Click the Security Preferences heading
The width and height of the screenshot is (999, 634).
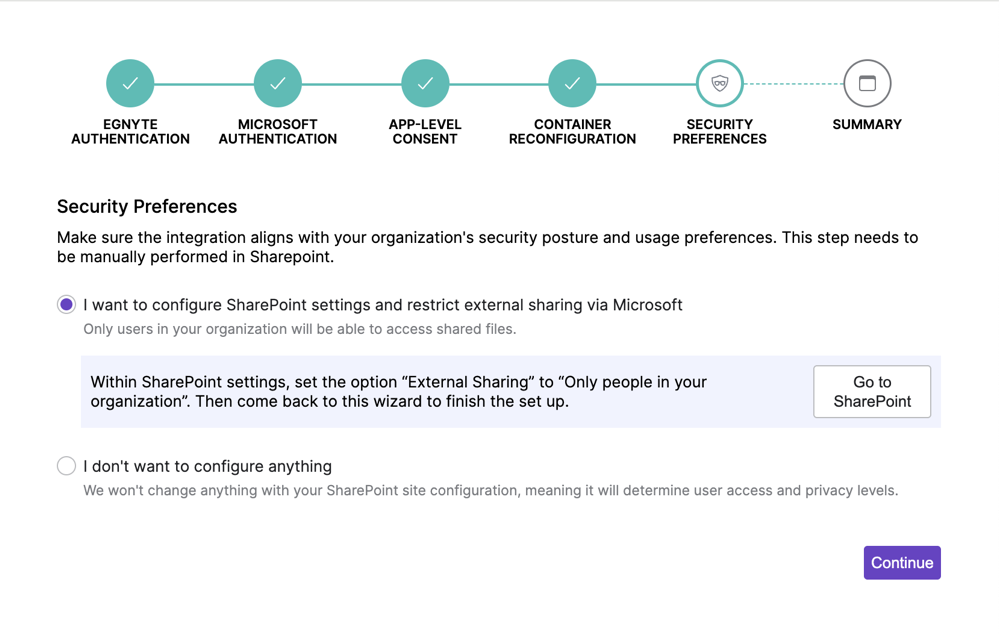pos(147,206)
